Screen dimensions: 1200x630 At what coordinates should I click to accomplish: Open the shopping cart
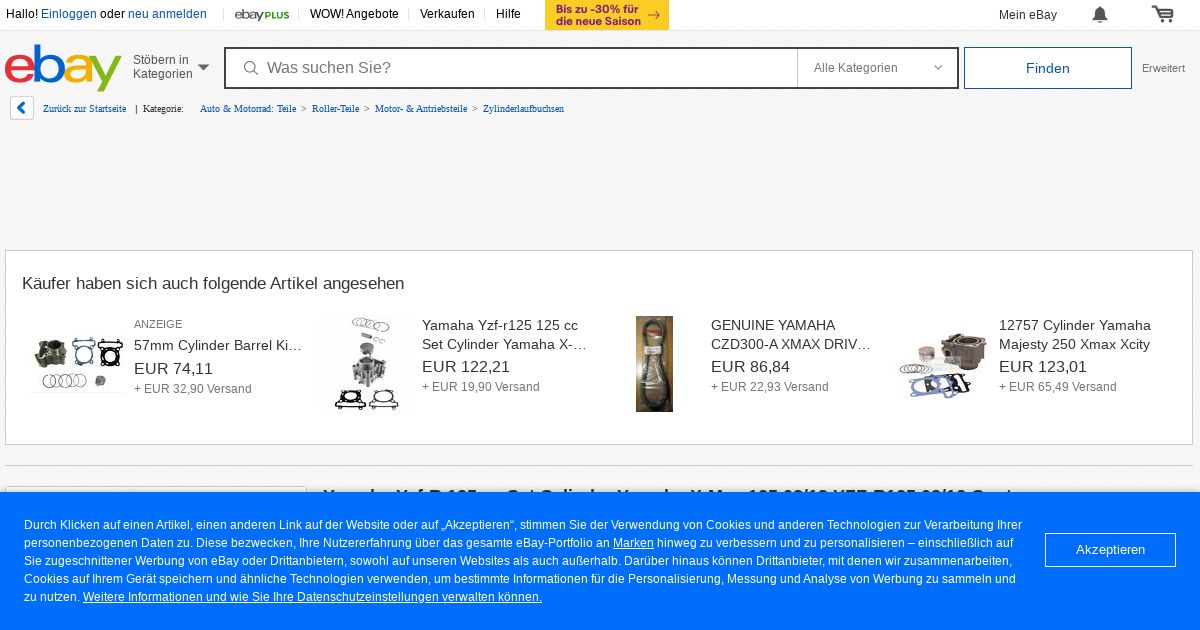click(1162, 14)
